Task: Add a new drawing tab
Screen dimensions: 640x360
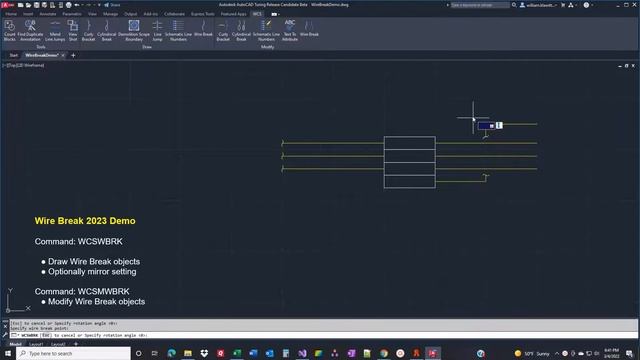Action: (73, 55)
